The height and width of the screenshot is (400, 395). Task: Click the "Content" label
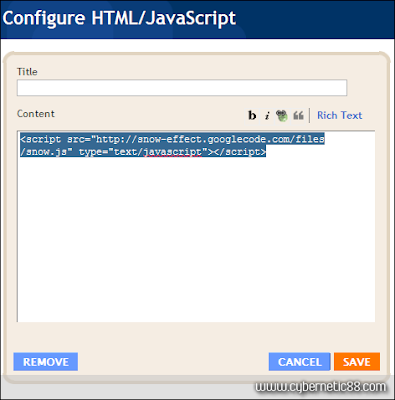pos(36,114)
